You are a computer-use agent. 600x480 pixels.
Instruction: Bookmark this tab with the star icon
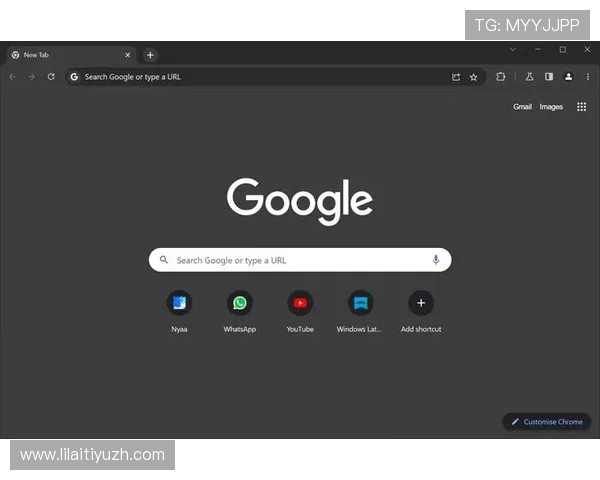(x=474, y=77)
